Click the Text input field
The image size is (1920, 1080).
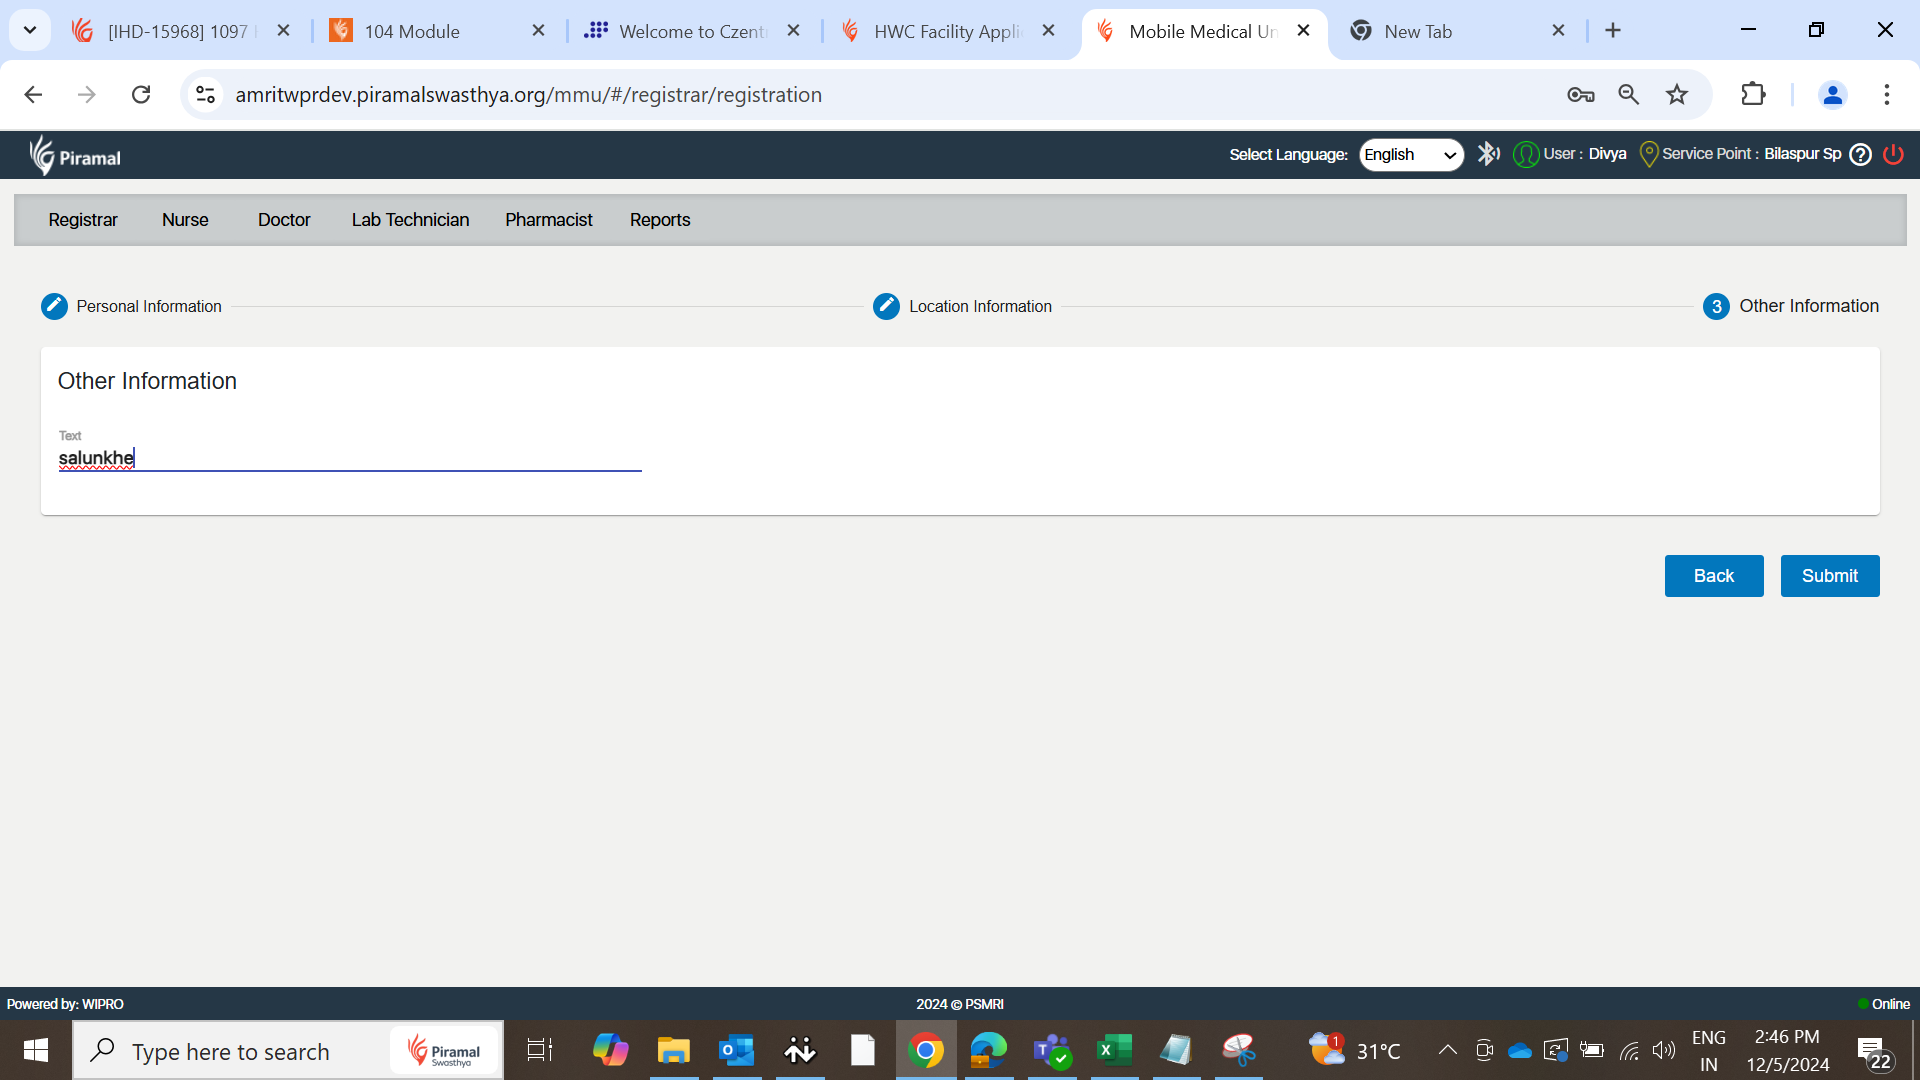(x=350, y=458)
